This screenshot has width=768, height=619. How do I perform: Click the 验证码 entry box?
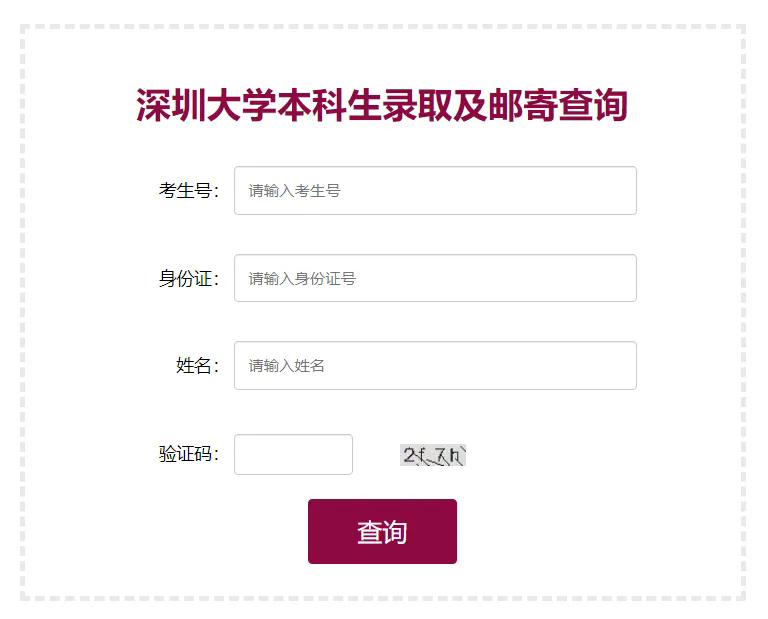pyautogui.click(x=293, y=455)
